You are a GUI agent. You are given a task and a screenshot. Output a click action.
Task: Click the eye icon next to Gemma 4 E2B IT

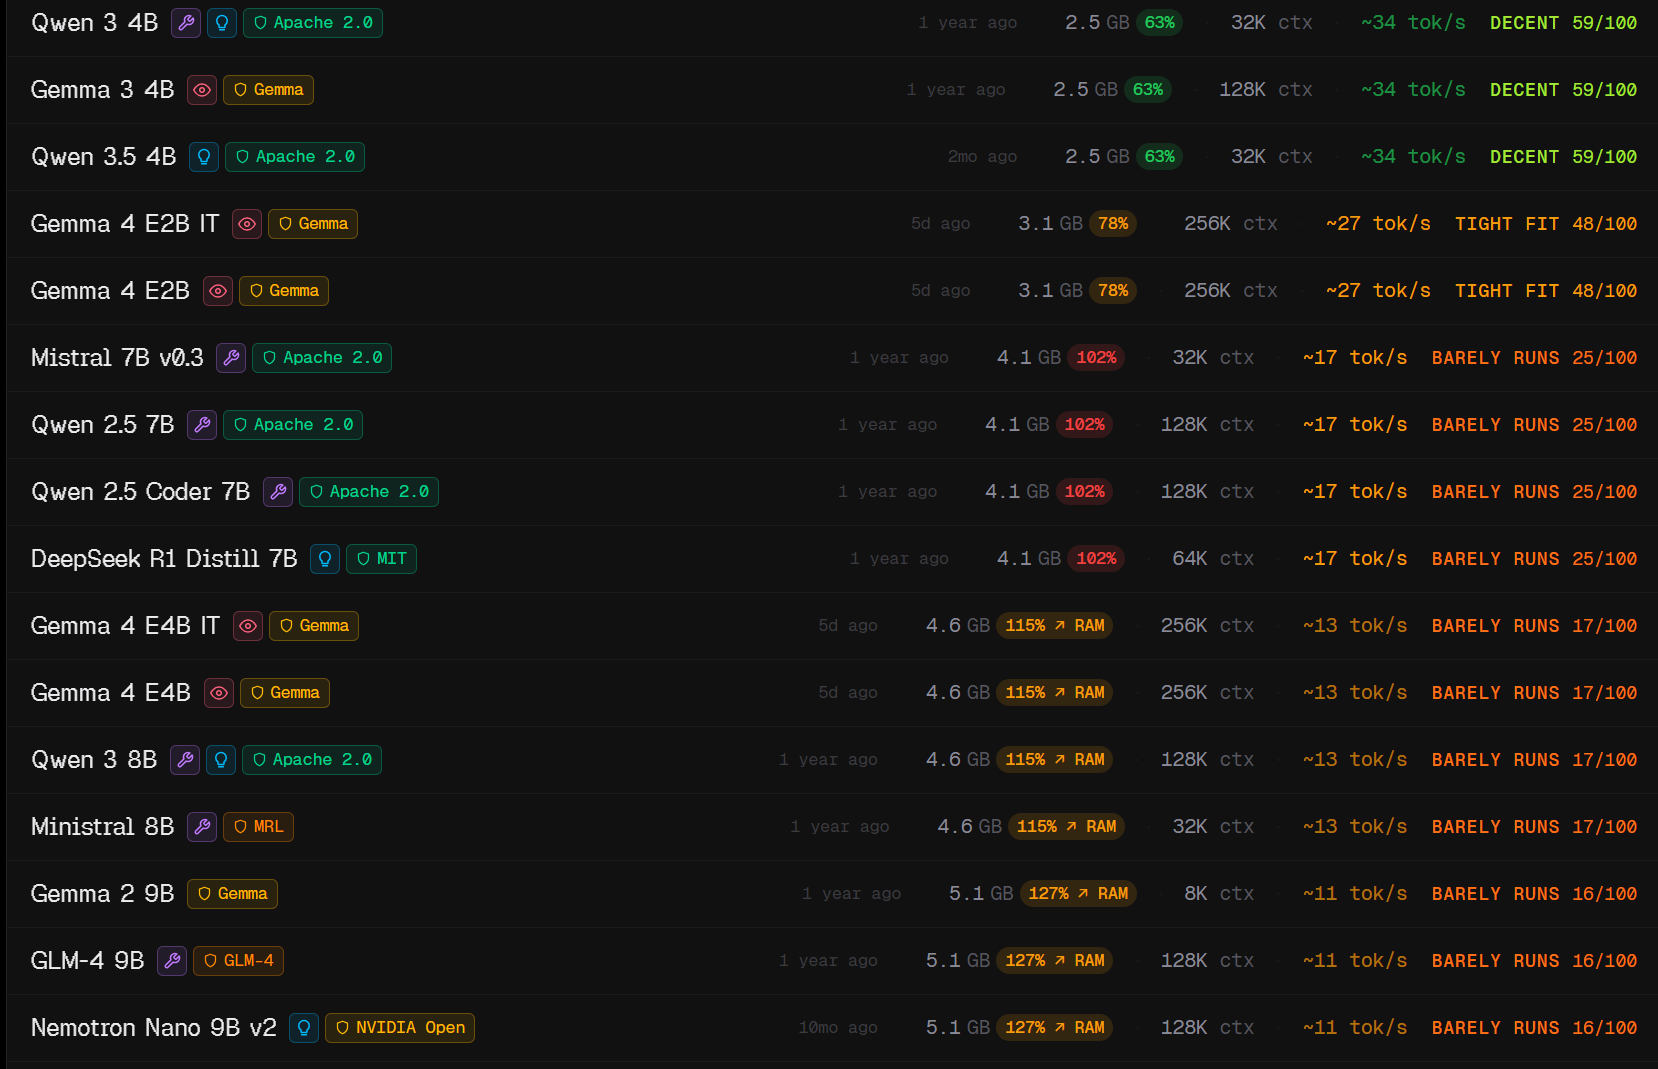coord(247,224)
